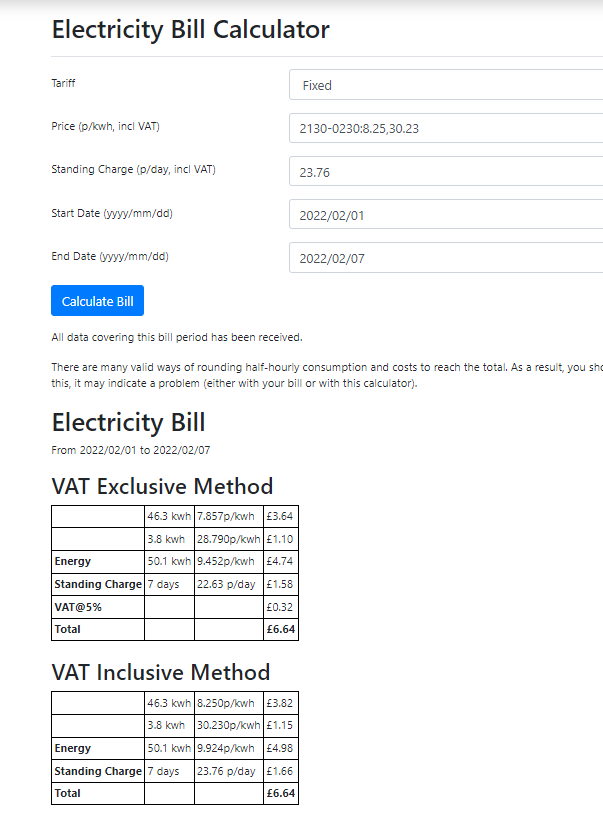
Task: Click the VAT Exclusive Method heading
Action: point(162,486)
